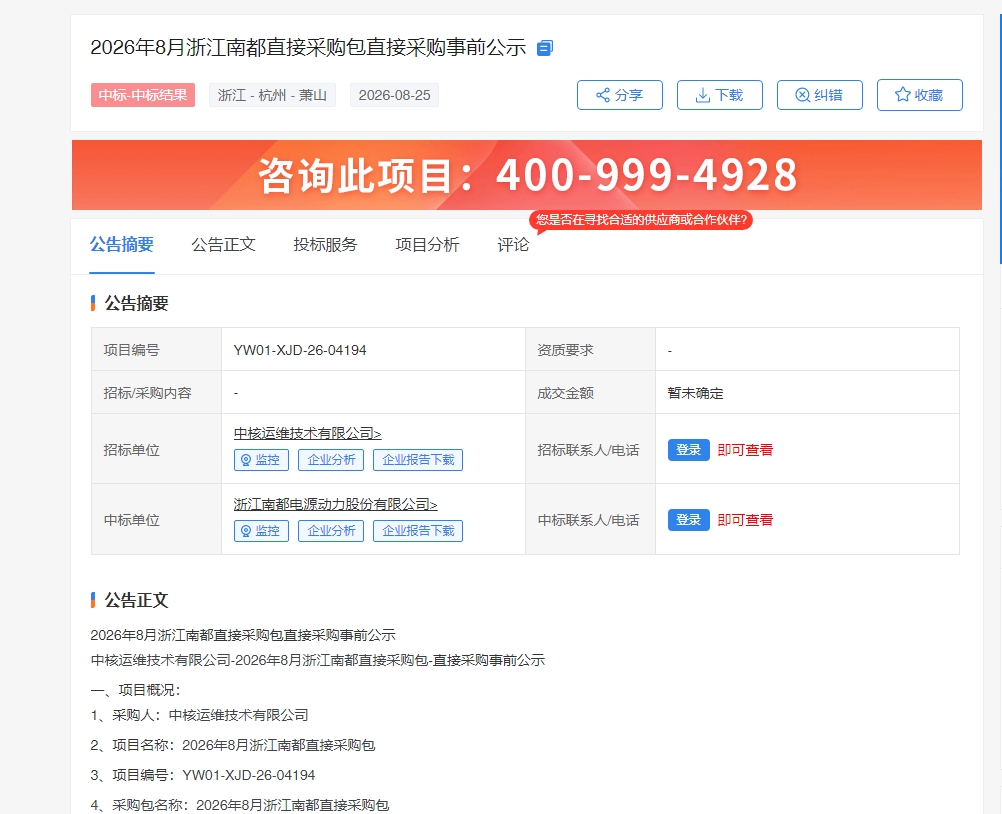Click the 下载 download button
The image size is (1002, 814).
[720, 95]
